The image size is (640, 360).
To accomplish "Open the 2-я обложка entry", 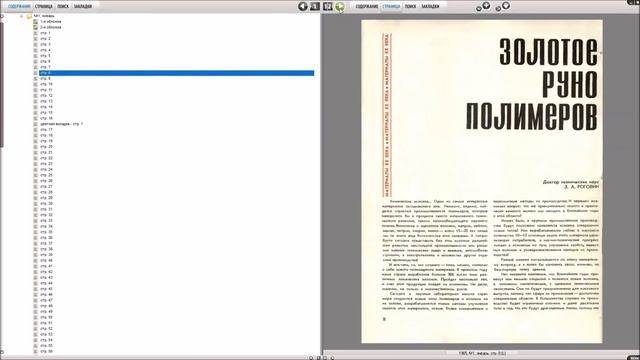I will [x=51, y=27].
